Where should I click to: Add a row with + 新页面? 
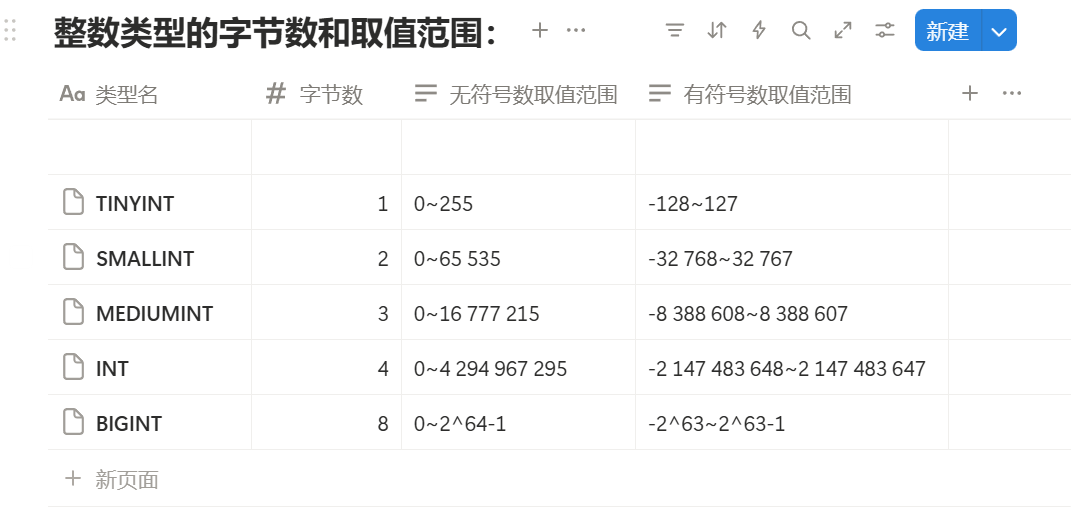pos(111,479)
